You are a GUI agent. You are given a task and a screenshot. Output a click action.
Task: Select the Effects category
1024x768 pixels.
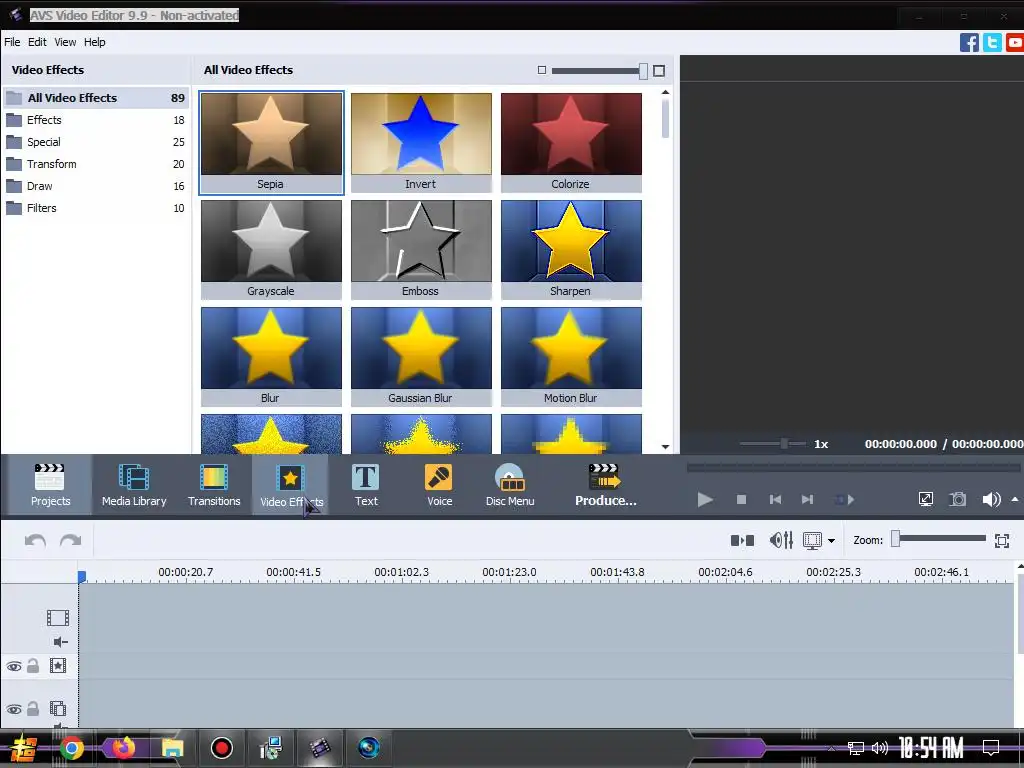coord(96,120)
